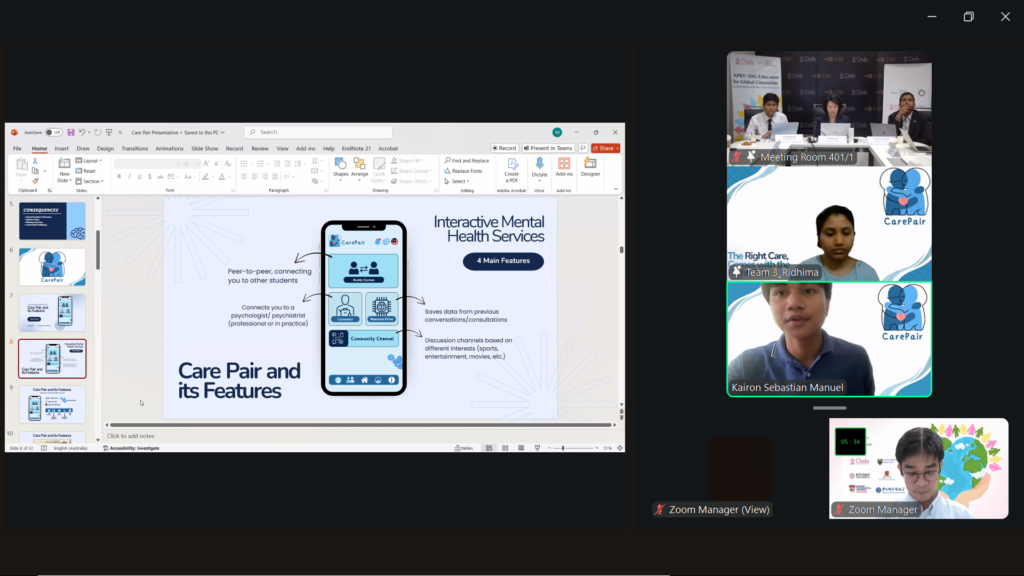Open the Slide Show ribbon tab
Screen dimensions: 1024x576
tap(204, 148)
